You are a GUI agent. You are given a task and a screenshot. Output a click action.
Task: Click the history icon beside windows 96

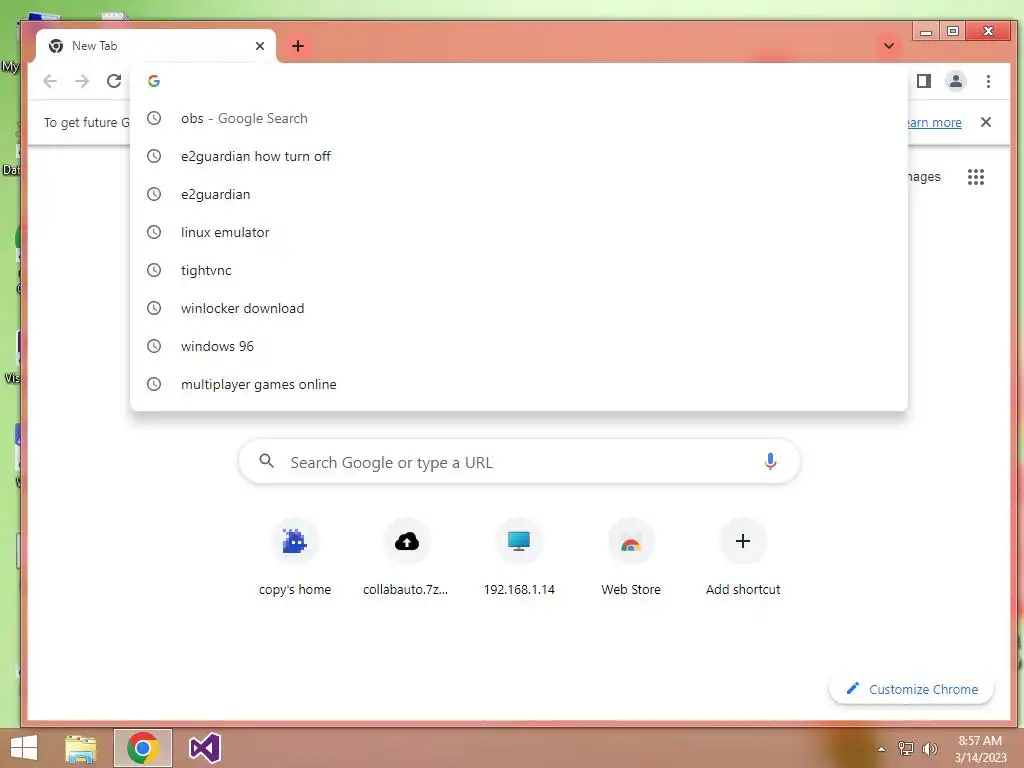(154, 345)
